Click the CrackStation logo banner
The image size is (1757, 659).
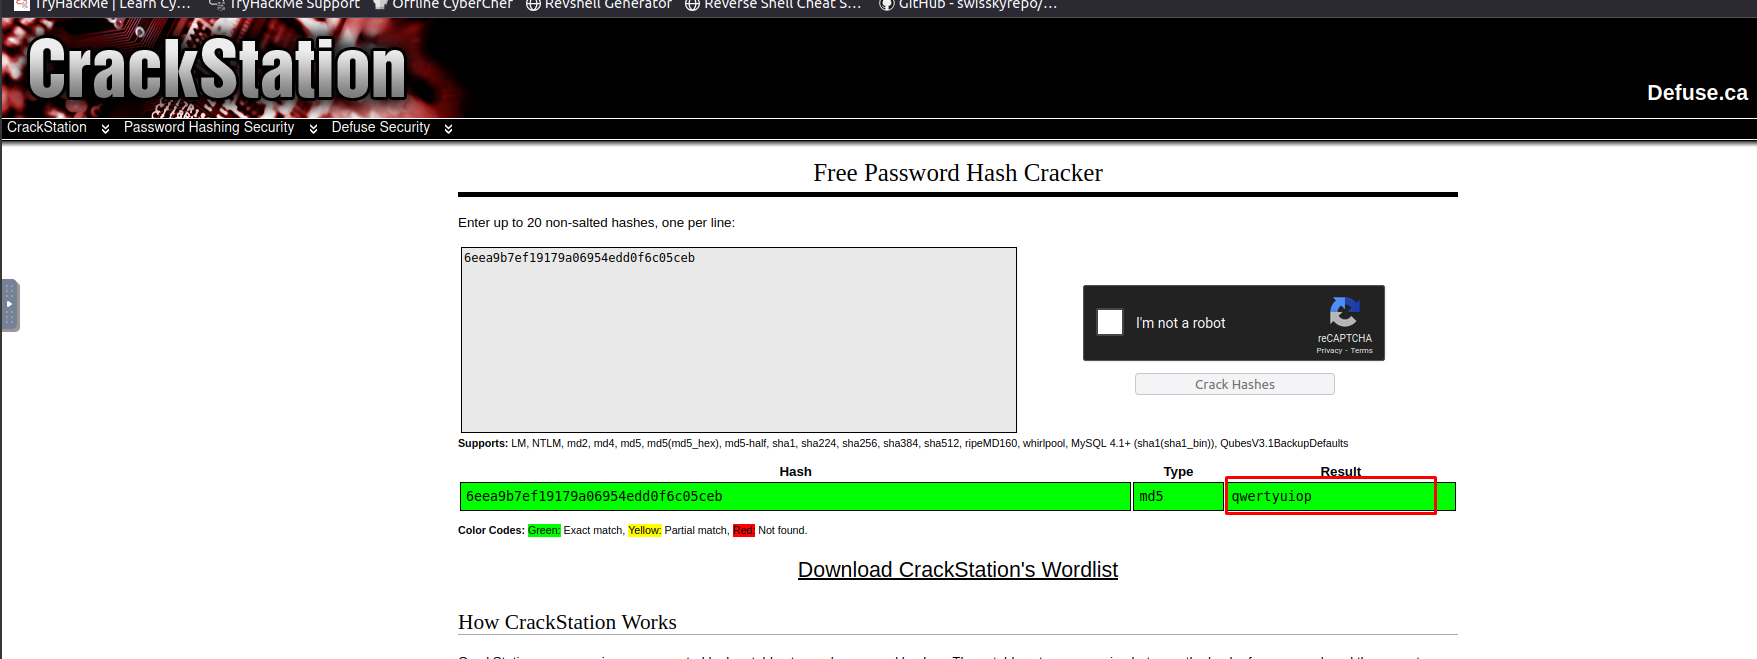coord(218,68)
